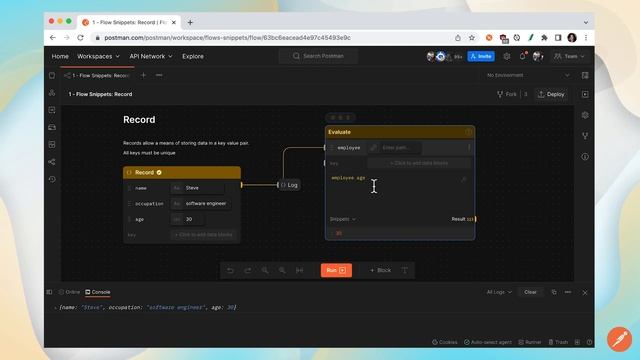
Task: Open the environment quick look icon
Action: tap(585, 76)
